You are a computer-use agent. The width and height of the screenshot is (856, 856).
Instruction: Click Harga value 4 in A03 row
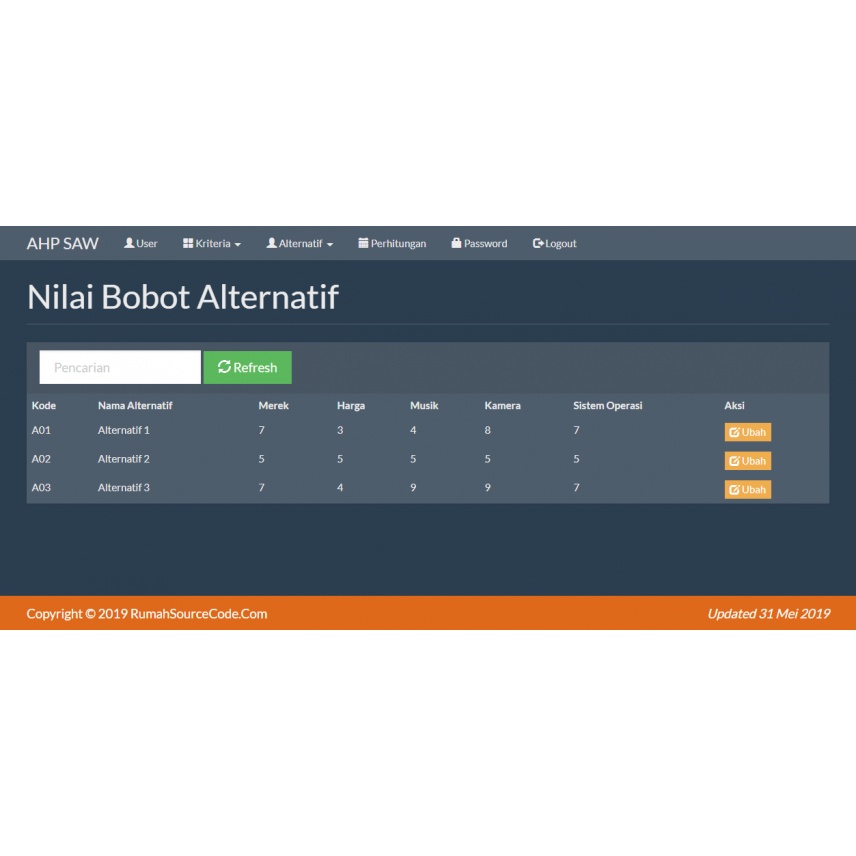tap(340, 488)
